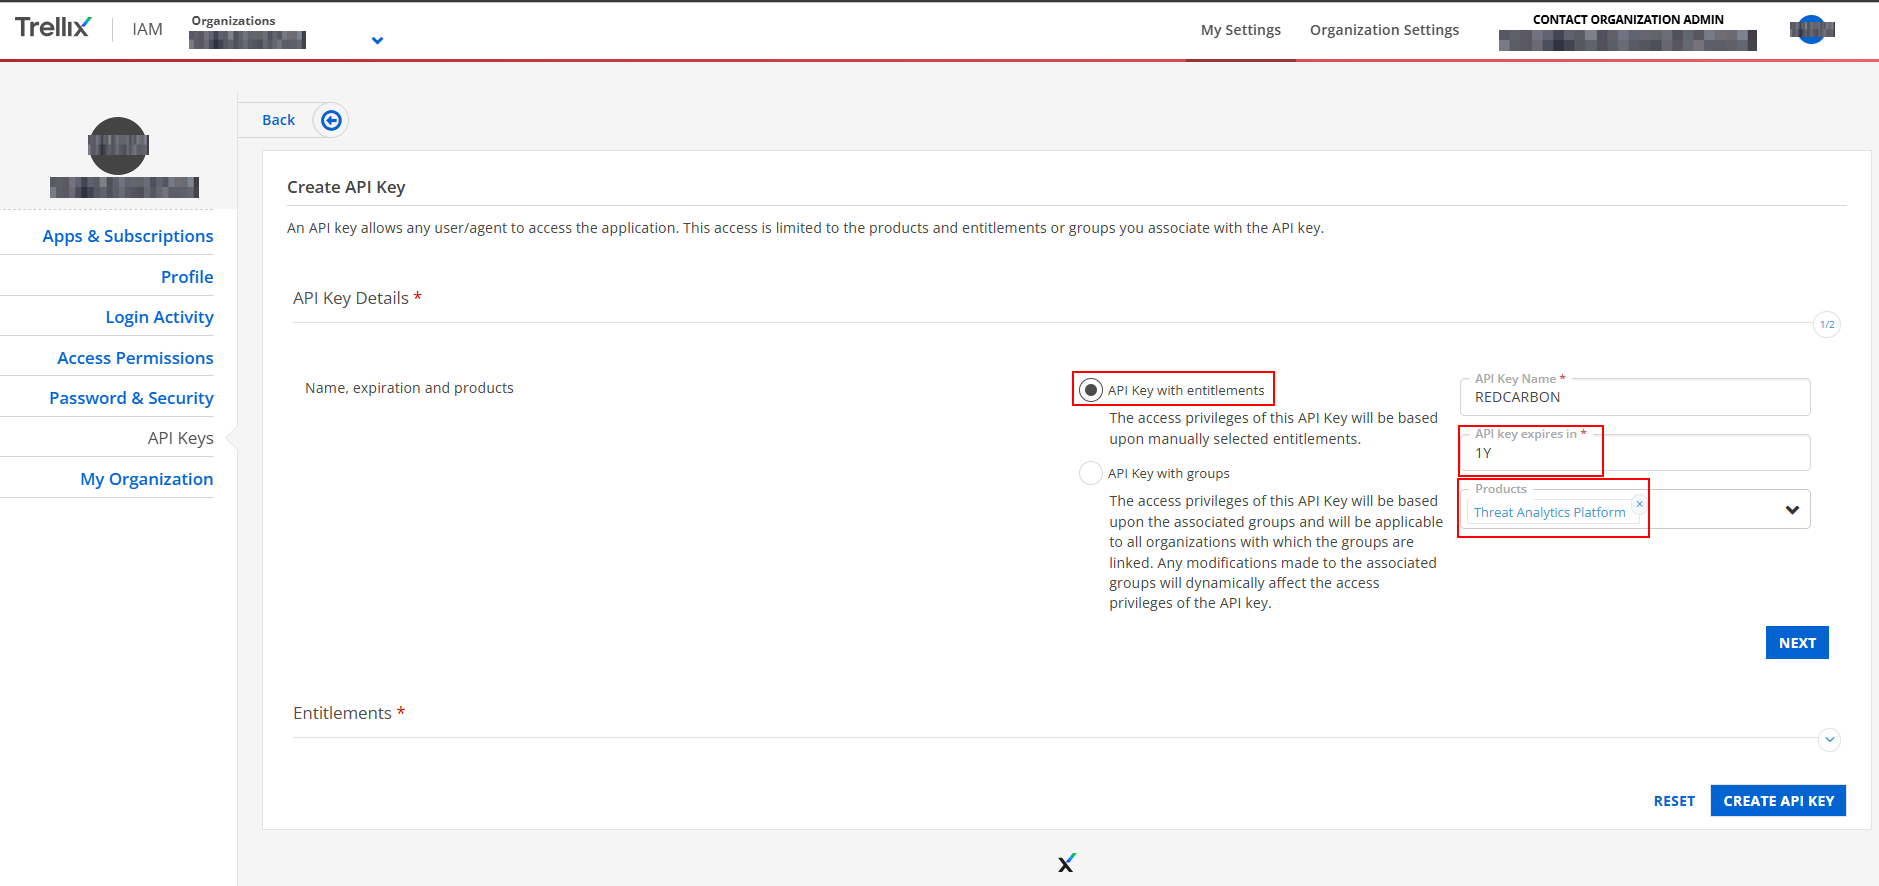Viewport: 1879px width, 886px height.
Task: Remove the Threat Analytics Platform tag
Action: [x=1639, y=504]
